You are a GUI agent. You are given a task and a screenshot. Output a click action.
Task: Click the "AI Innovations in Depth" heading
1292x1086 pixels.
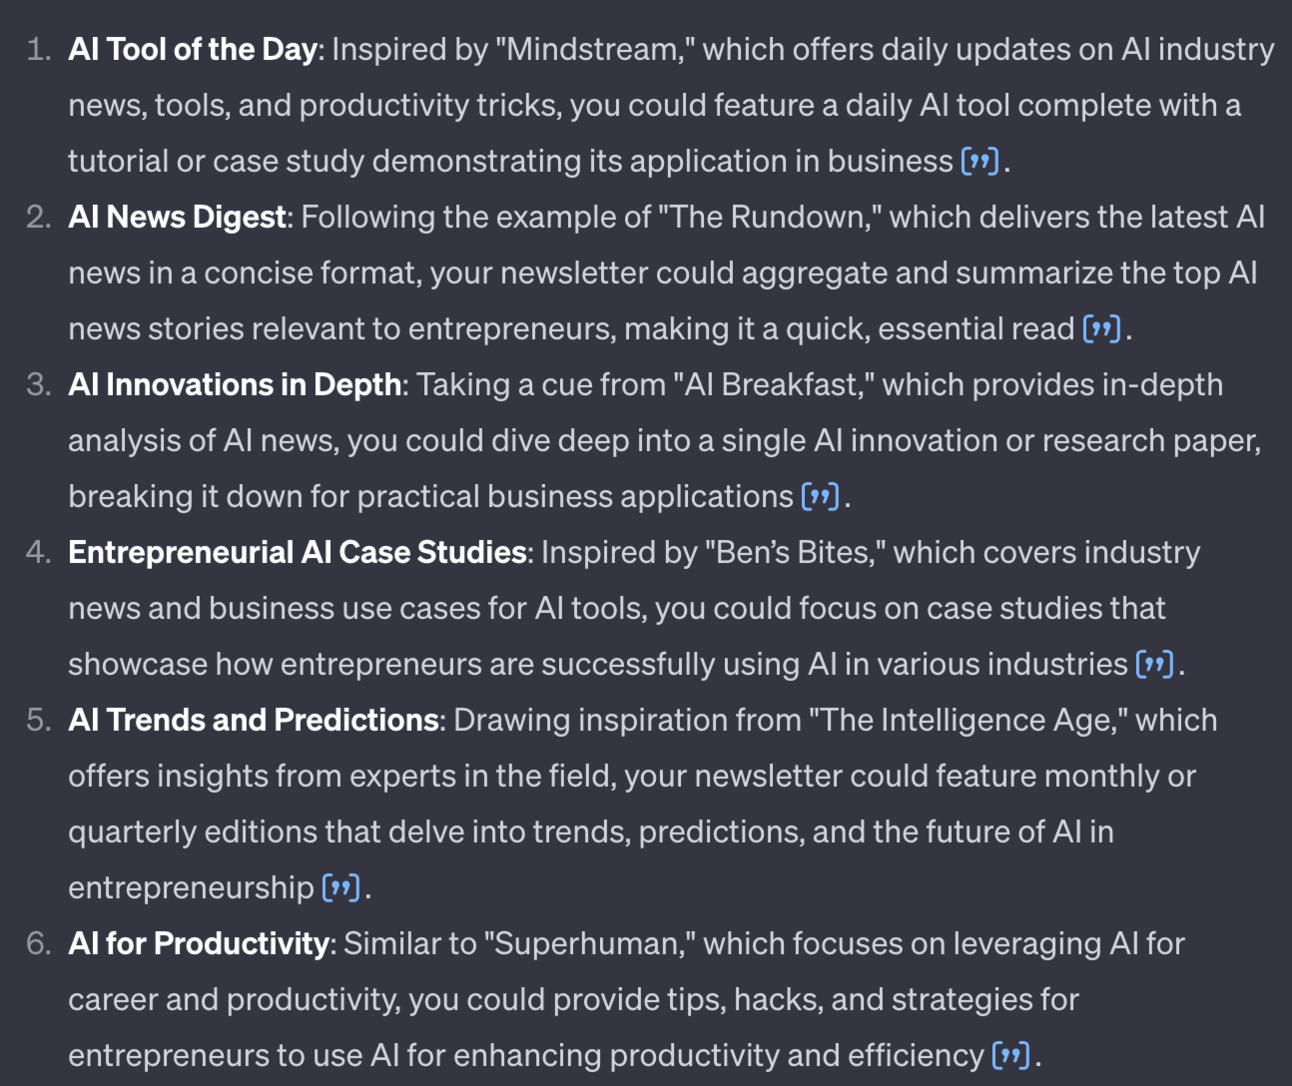(234, 385)
